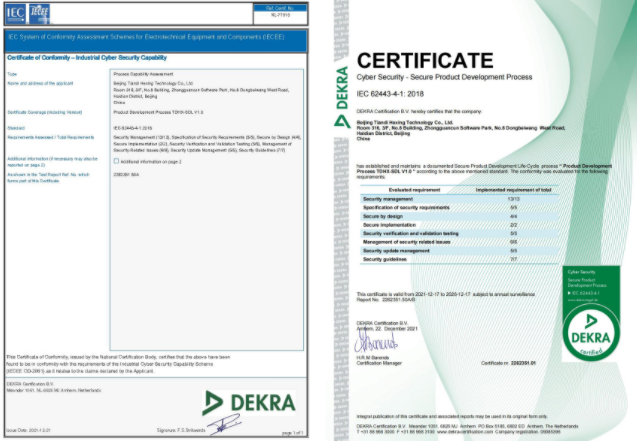Click bold company name on right certificate
Screen dimensions: 637x443
[405, 122]
